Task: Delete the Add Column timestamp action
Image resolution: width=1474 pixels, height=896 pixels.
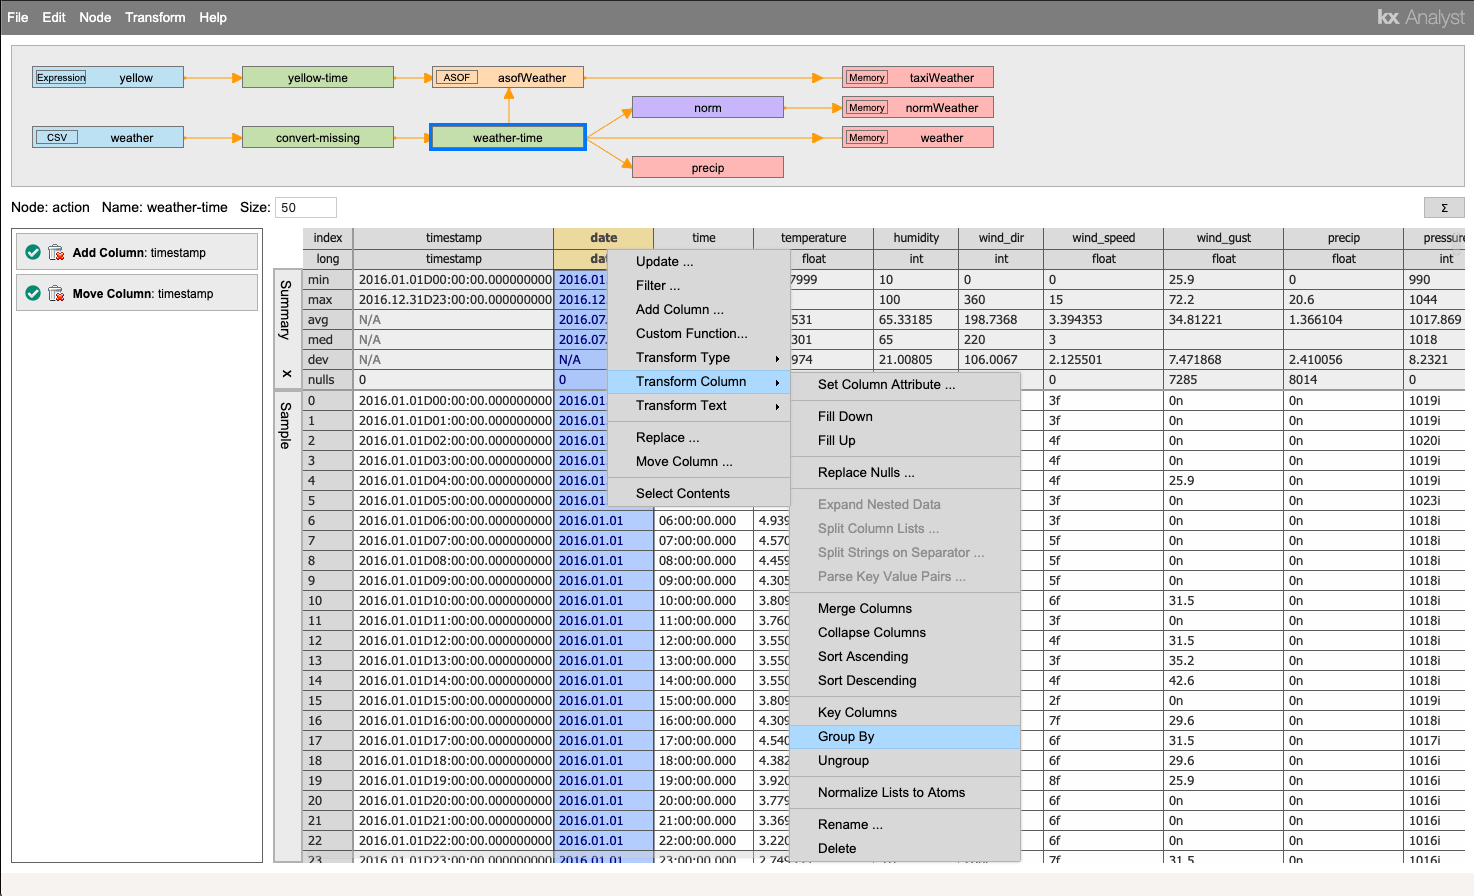Action: pos(56,253)
